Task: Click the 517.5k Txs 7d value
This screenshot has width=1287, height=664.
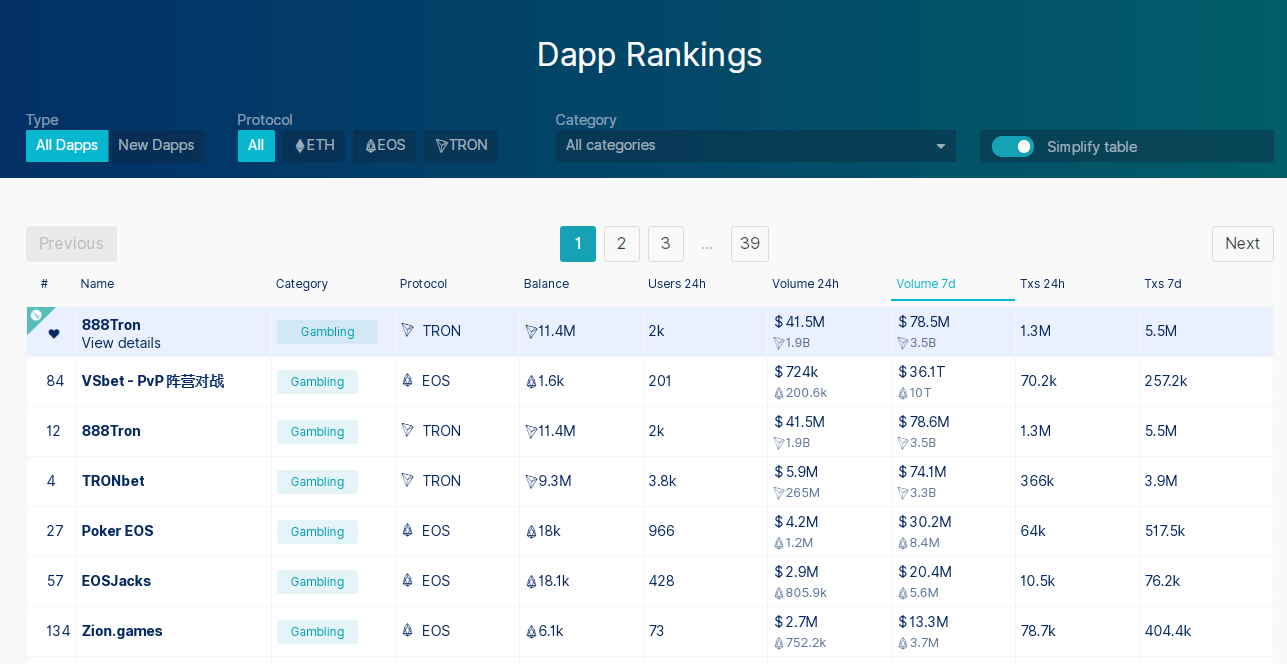Action: coord(1165,531)
